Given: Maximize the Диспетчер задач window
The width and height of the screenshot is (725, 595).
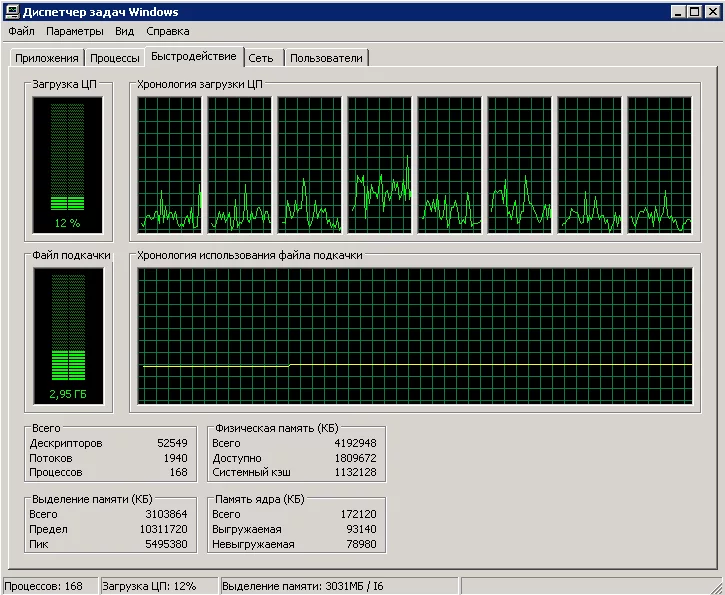Looking at the screenshot, I should [694, 12].
